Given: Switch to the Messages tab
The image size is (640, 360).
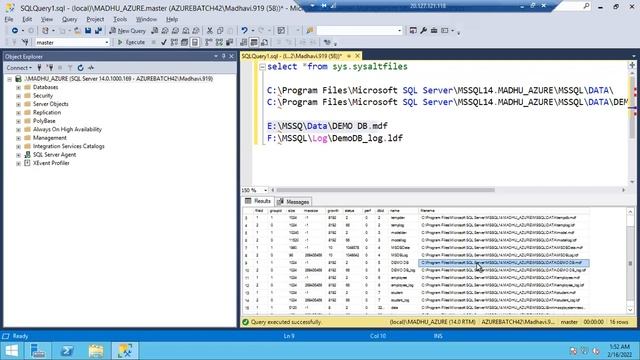Looking at the screenshot, I should [293, 202].
